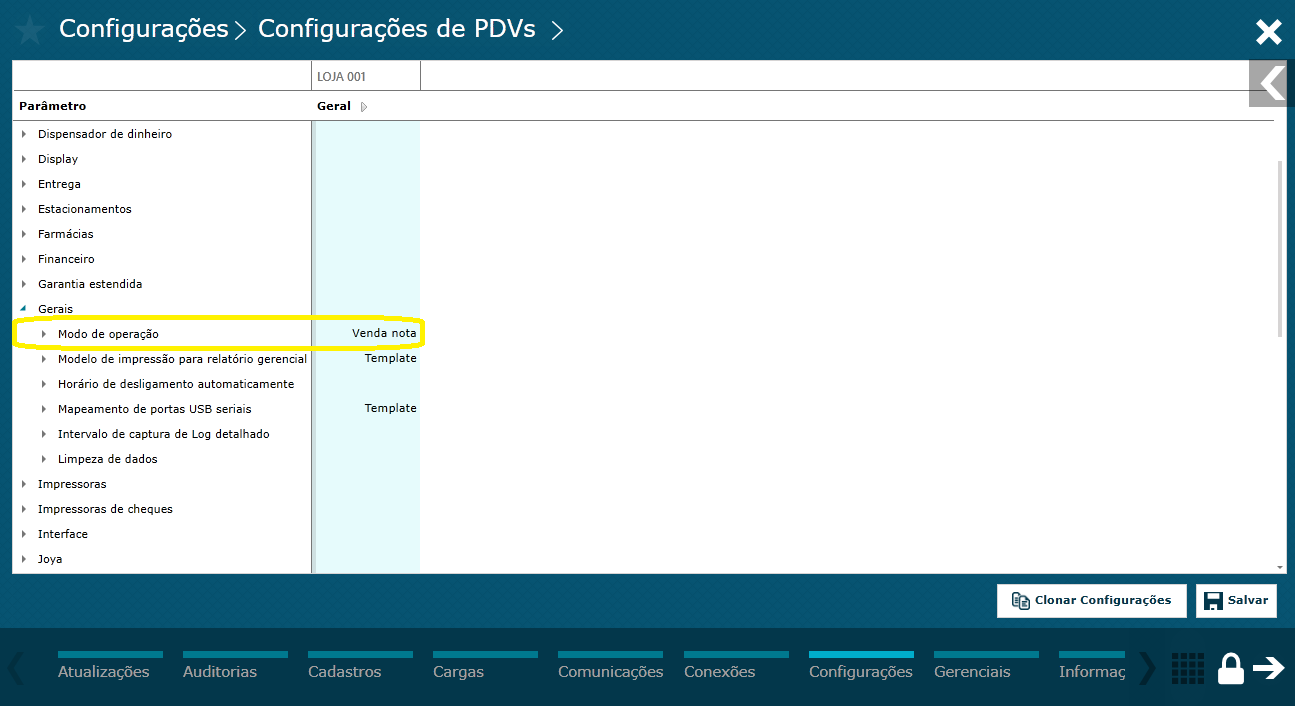The height and width of the screenshot is (706, 1295).
Task: Select the Limpeza de dados row label
Action: [x=108, y=459]
